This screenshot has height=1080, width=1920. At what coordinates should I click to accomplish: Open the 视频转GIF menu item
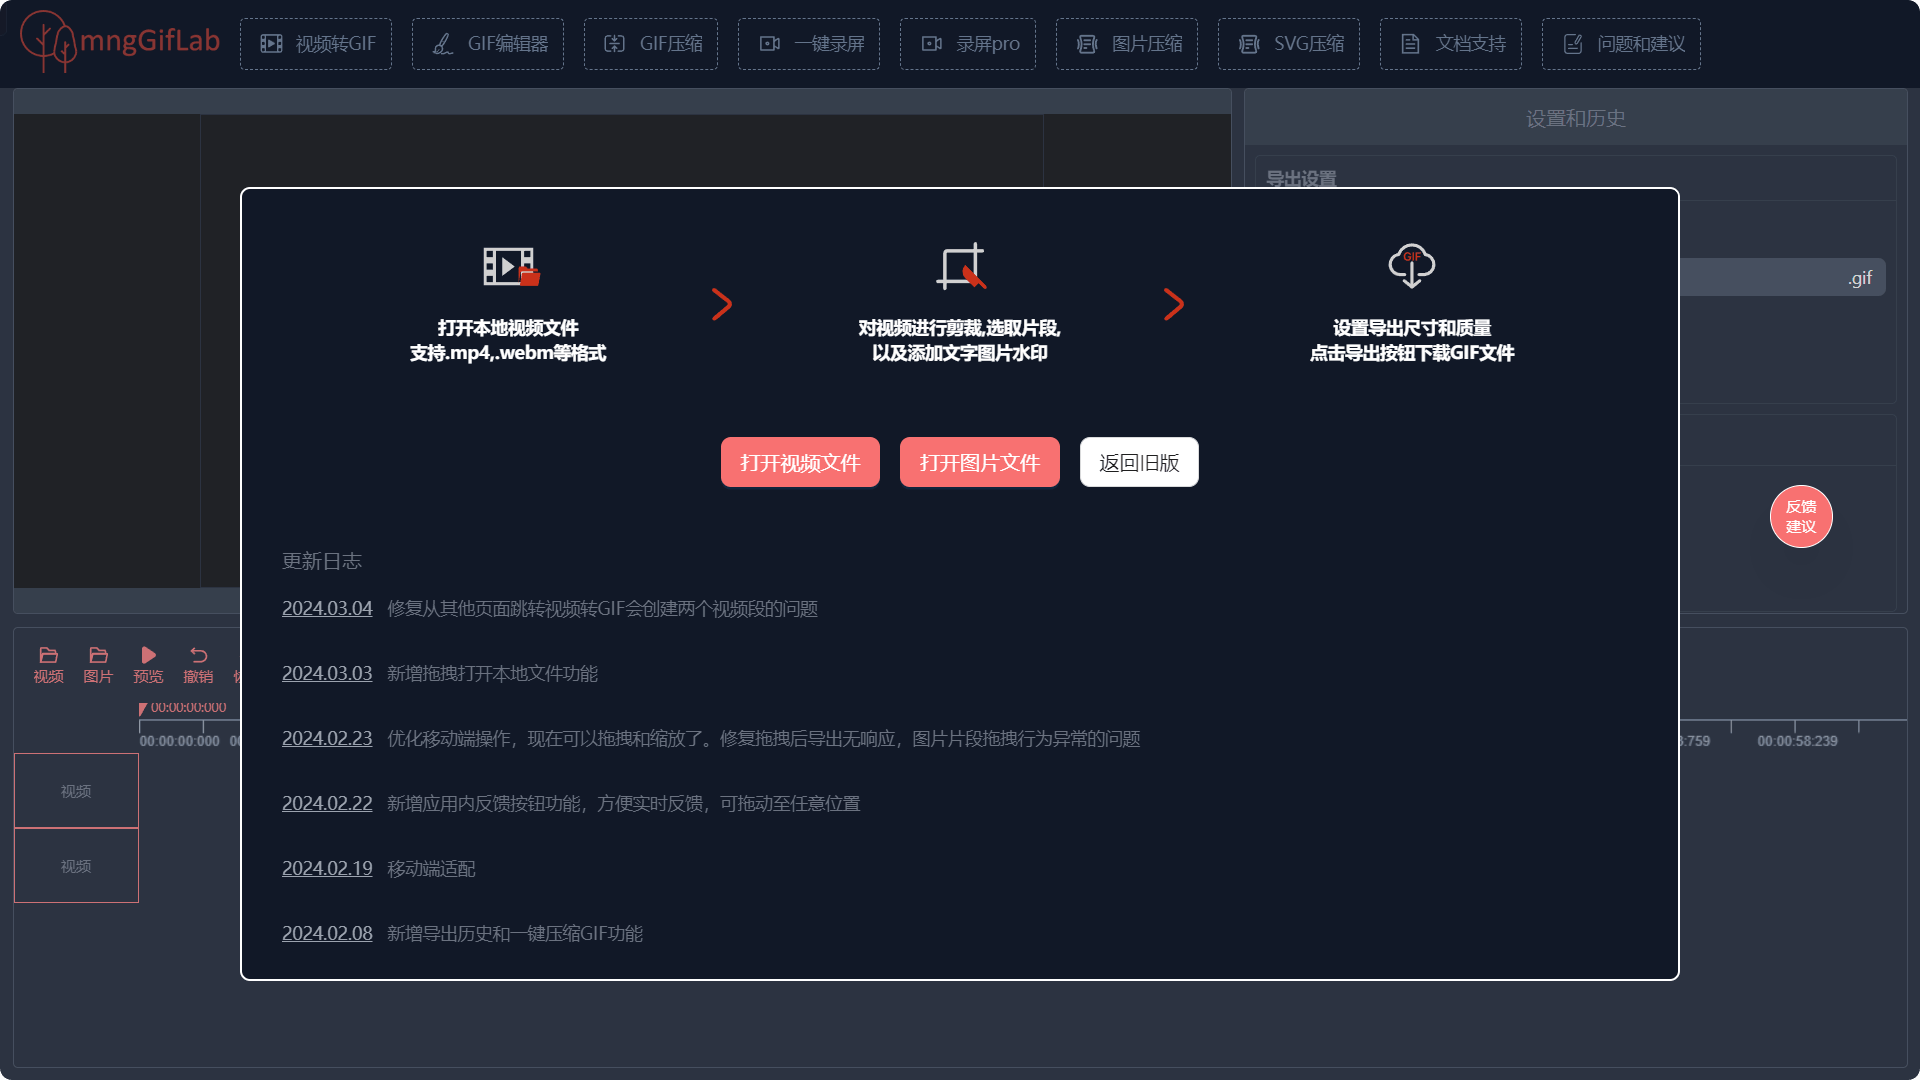pos(316,44)
